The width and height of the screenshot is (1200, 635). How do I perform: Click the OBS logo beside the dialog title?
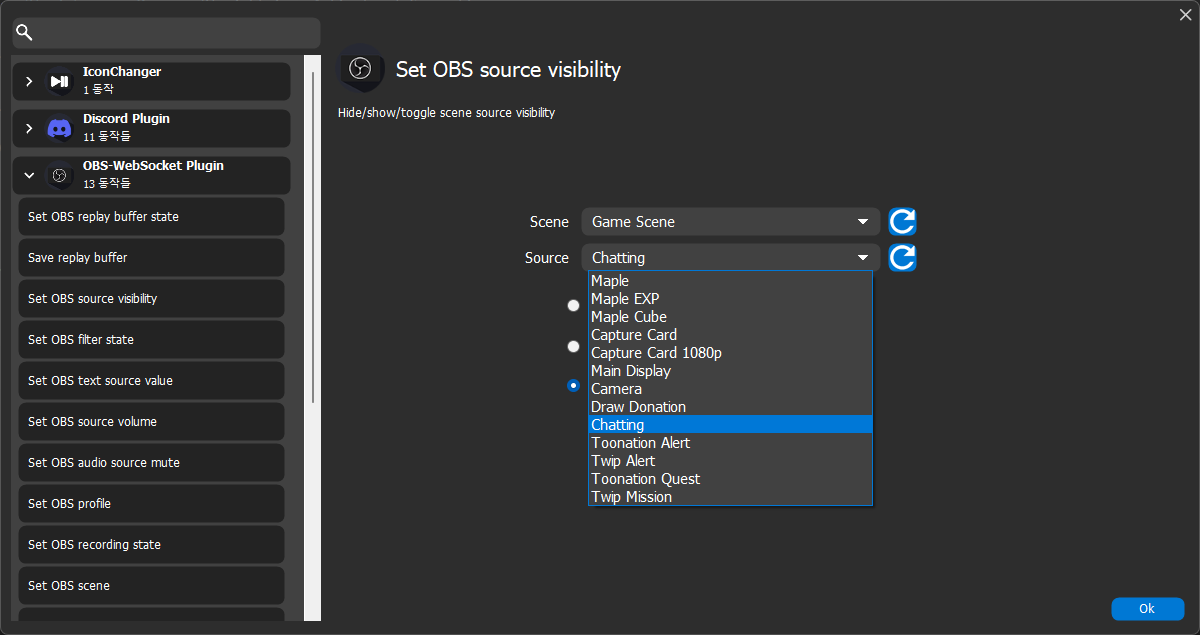point(362,69)
